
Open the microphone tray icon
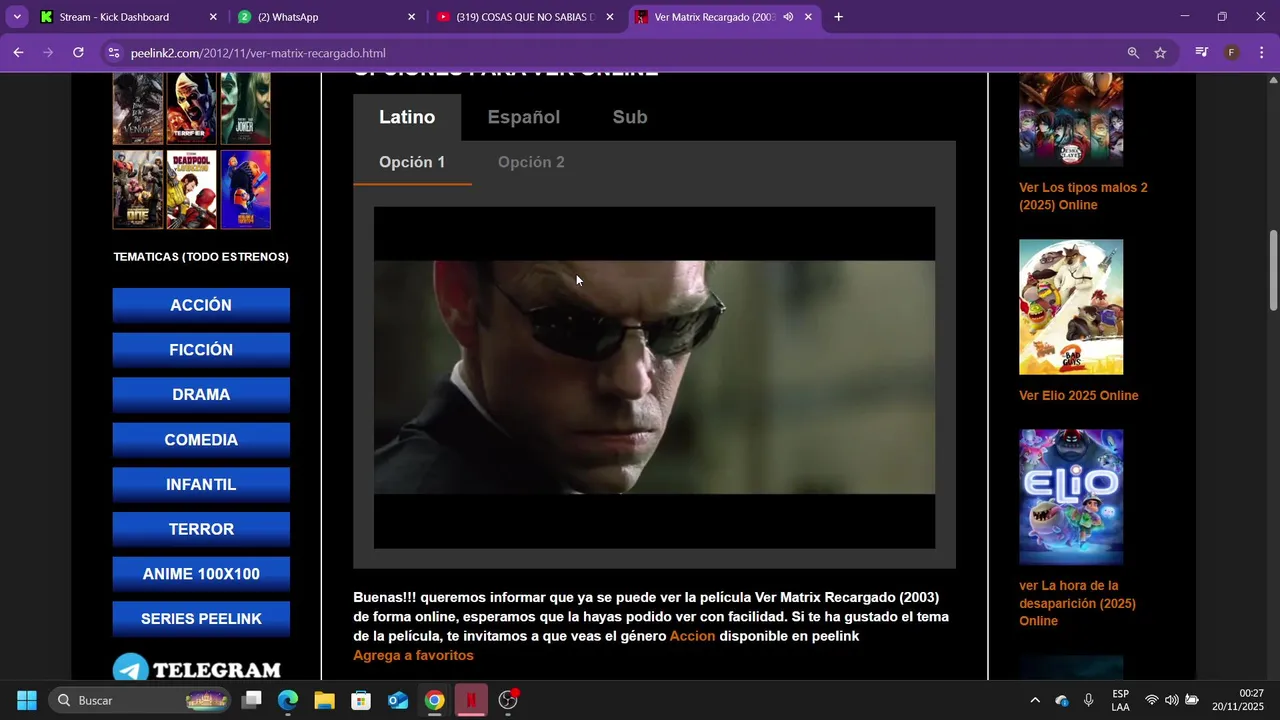click(1089, 700)
